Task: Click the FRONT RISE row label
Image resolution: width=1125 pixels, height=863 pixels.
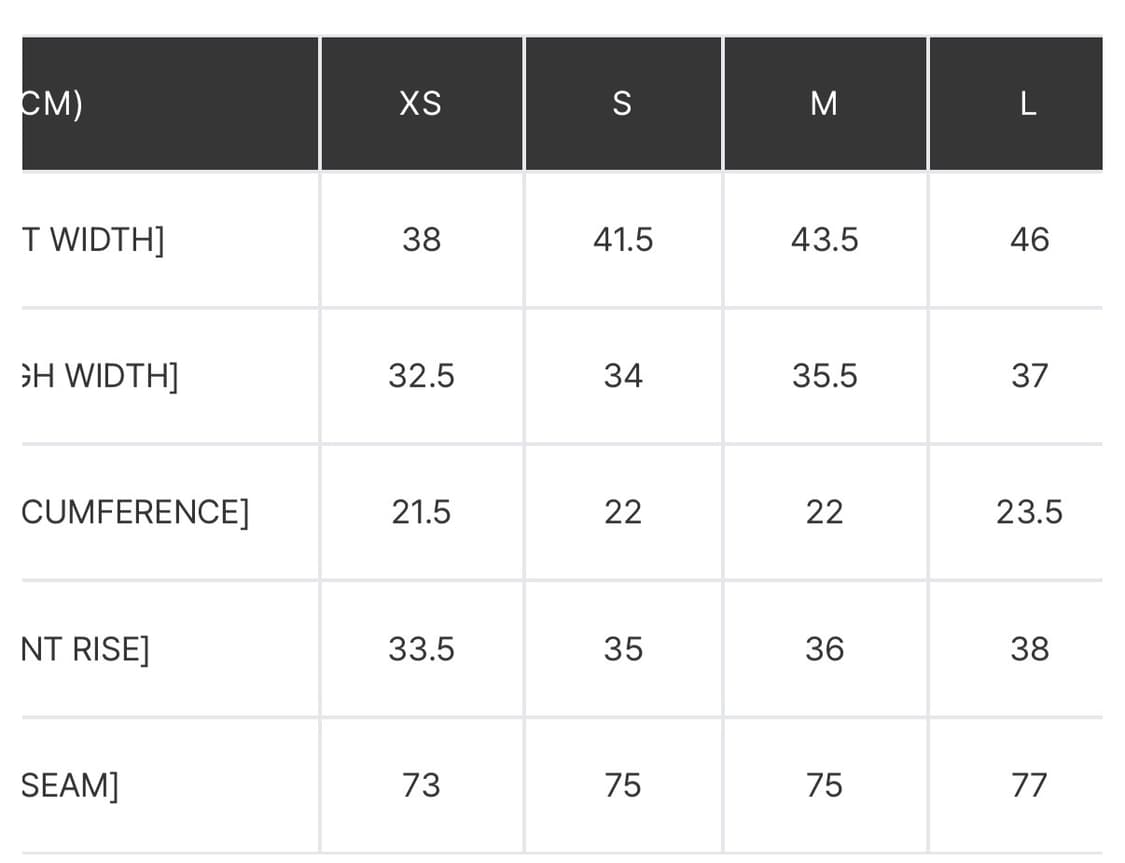Action: (85, 649)
